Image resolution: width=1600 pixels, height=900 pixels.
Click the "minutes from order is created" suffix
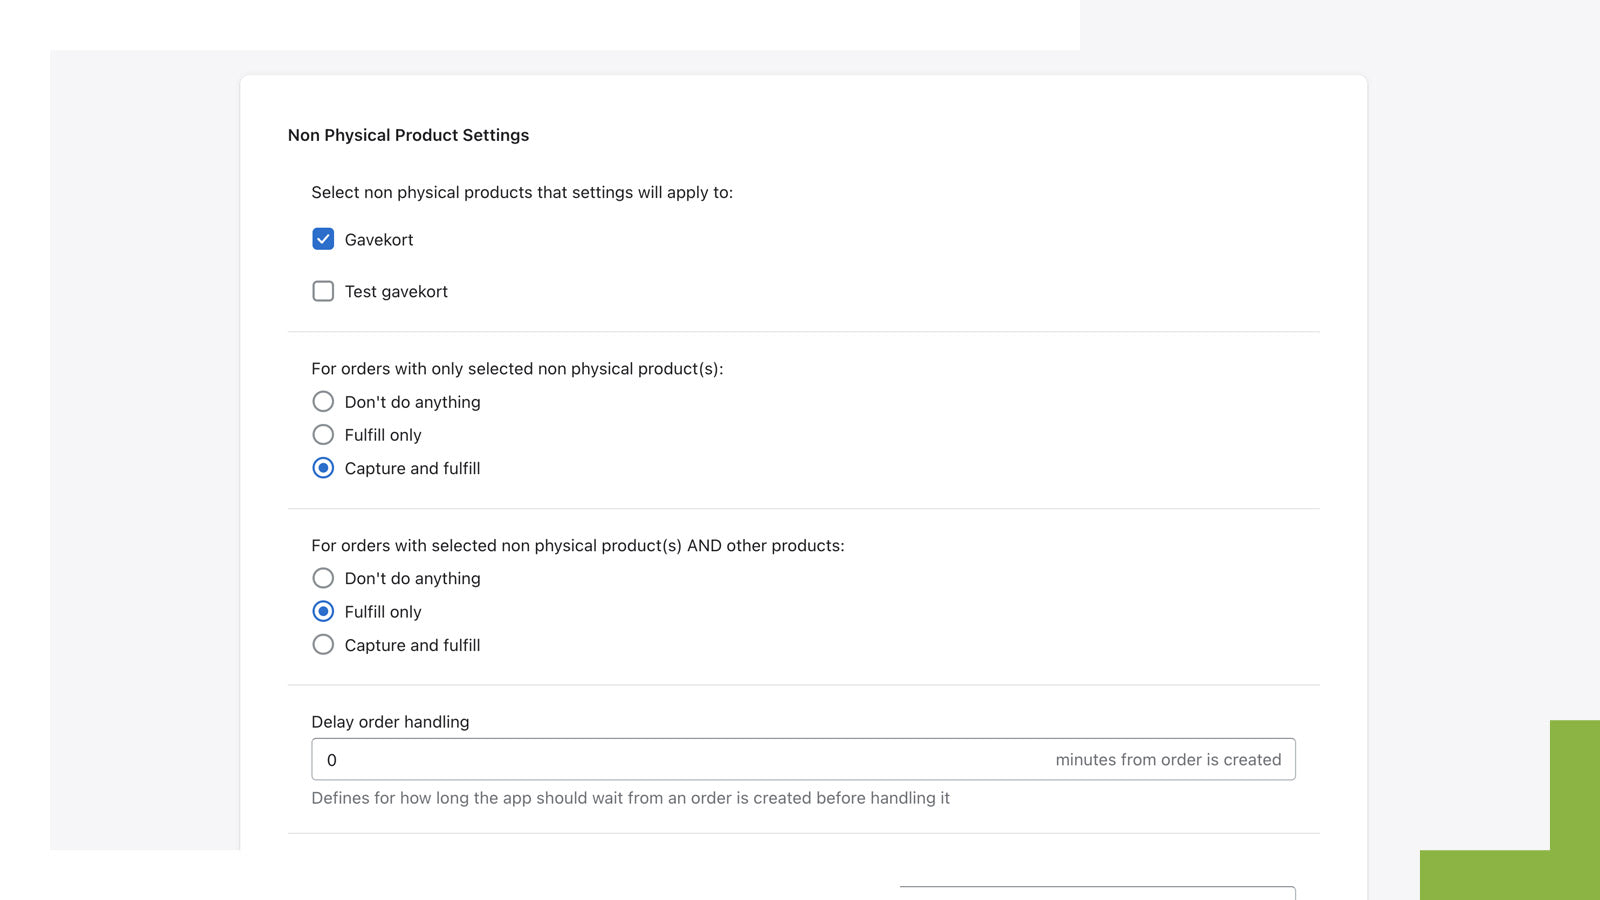[x=1168, y=759]
